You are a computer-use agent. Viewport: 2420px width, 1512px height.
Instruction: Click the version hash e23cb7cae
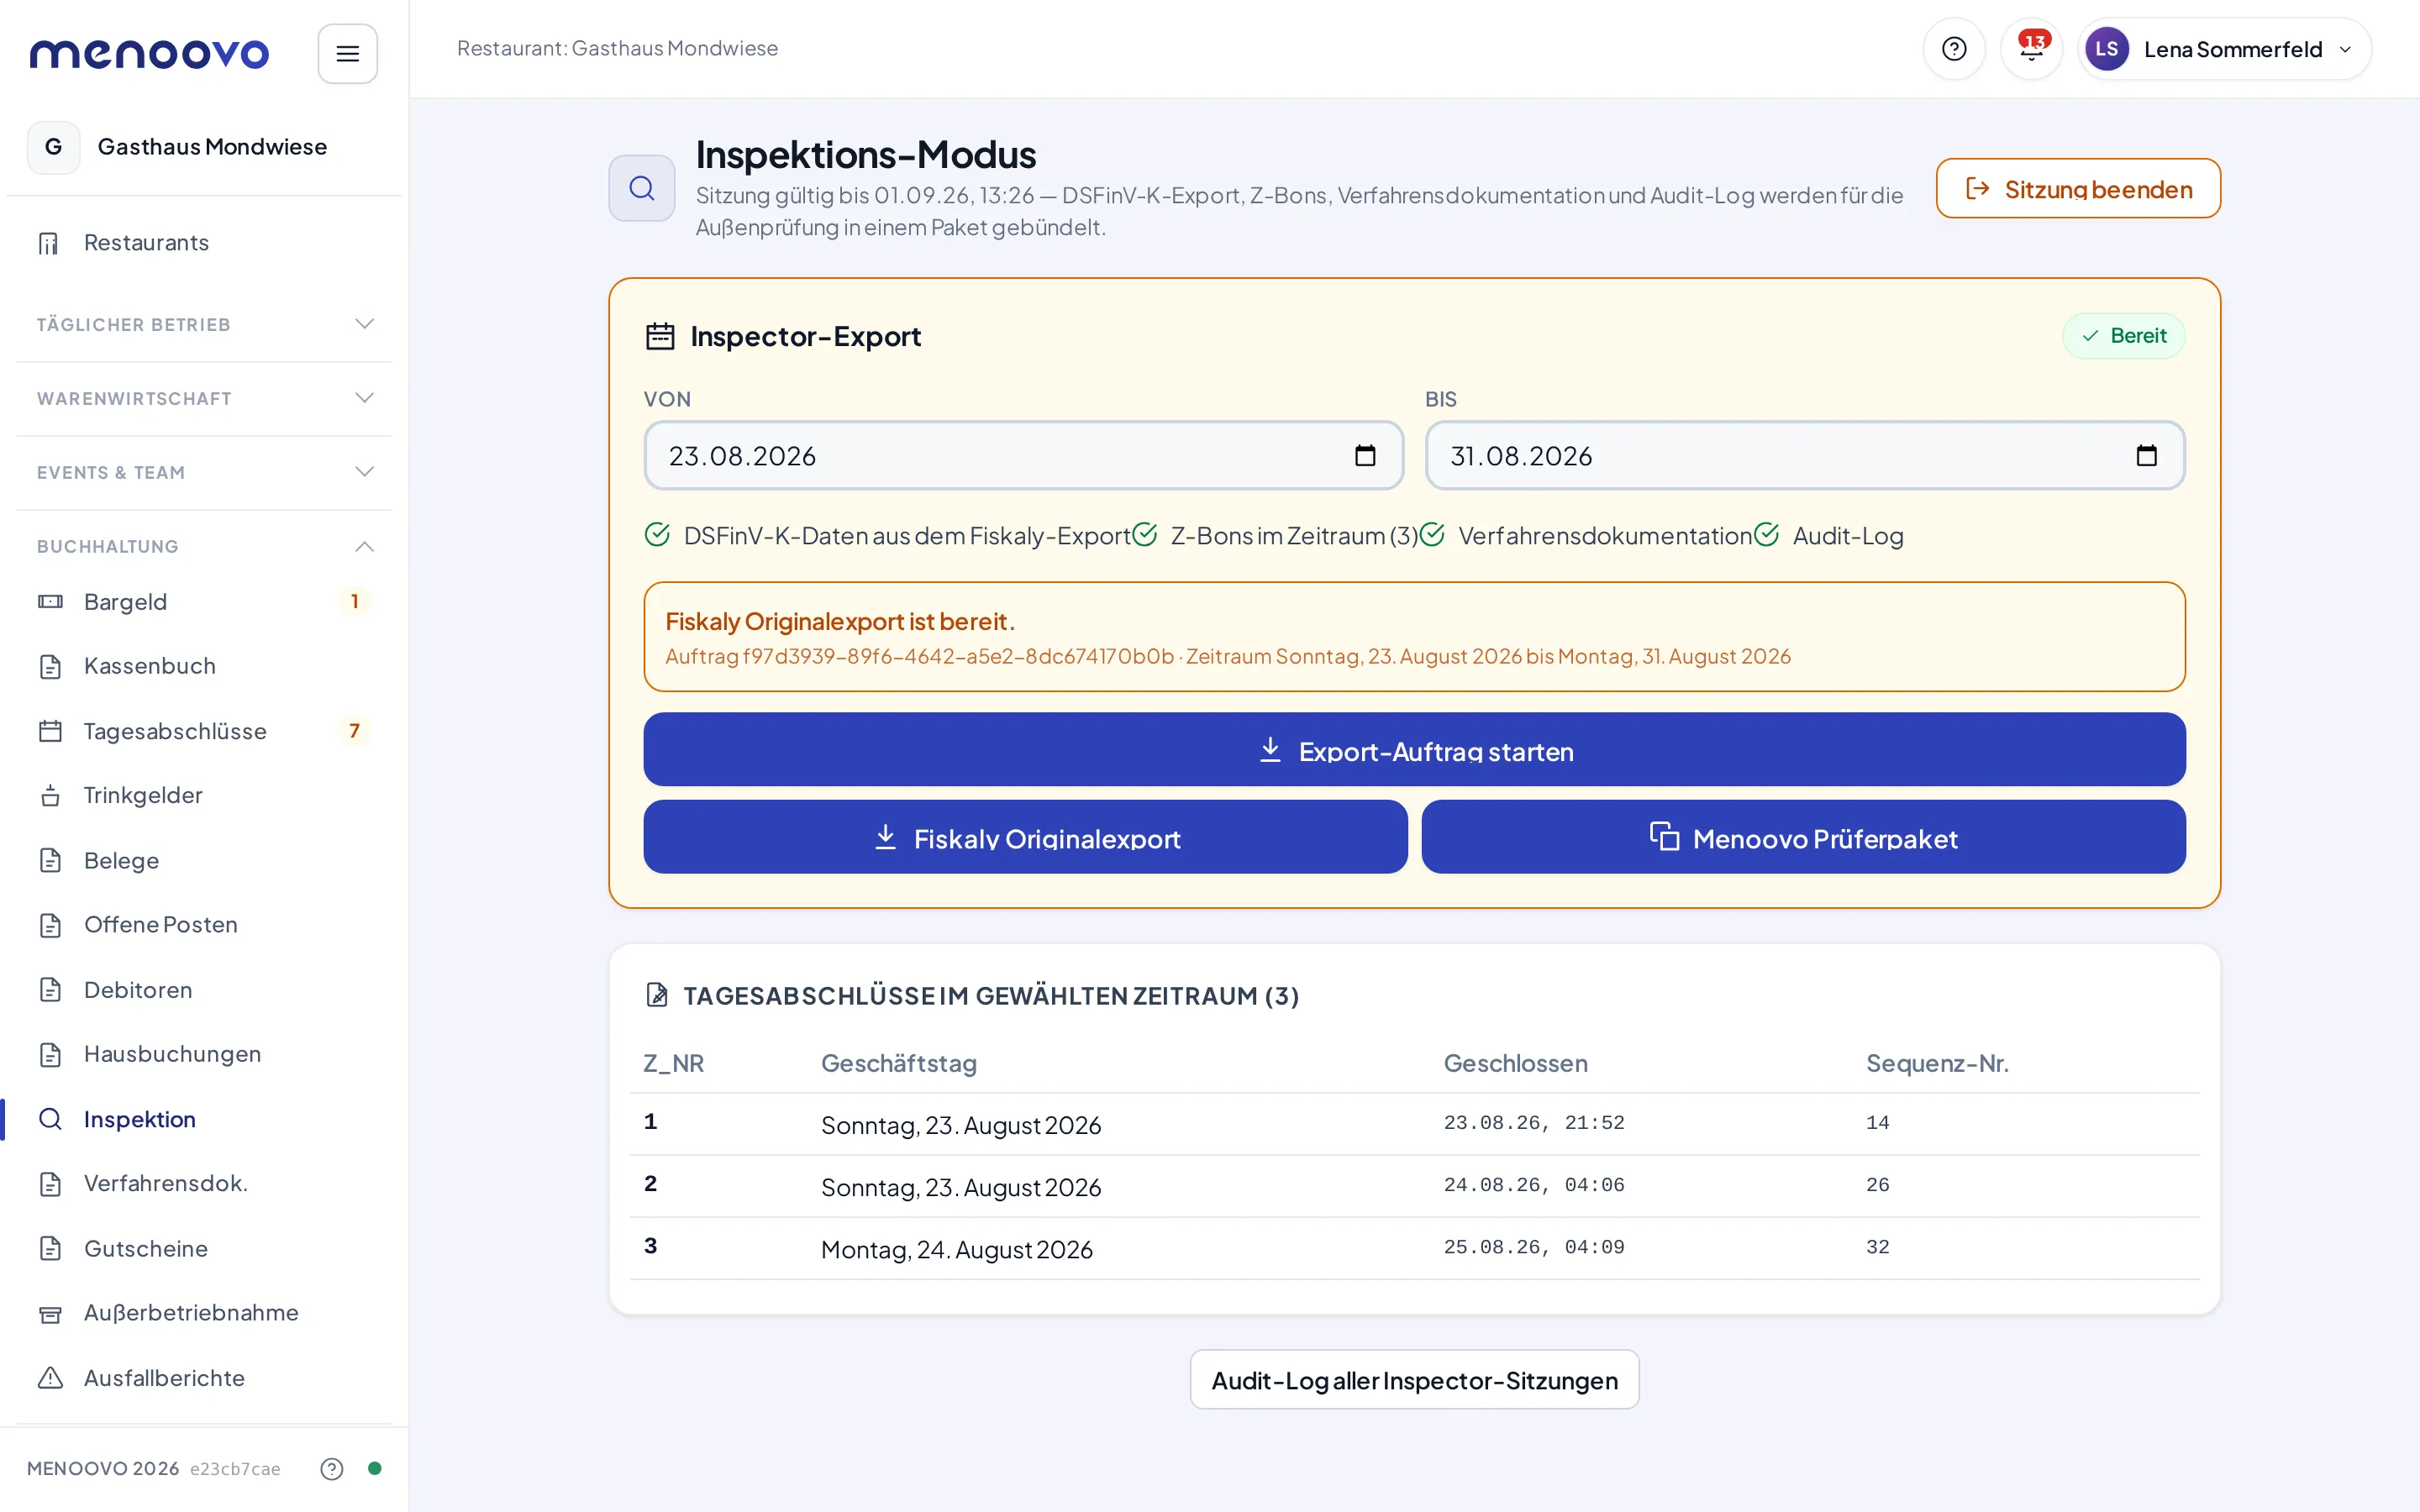click(x=235, y=1468)
